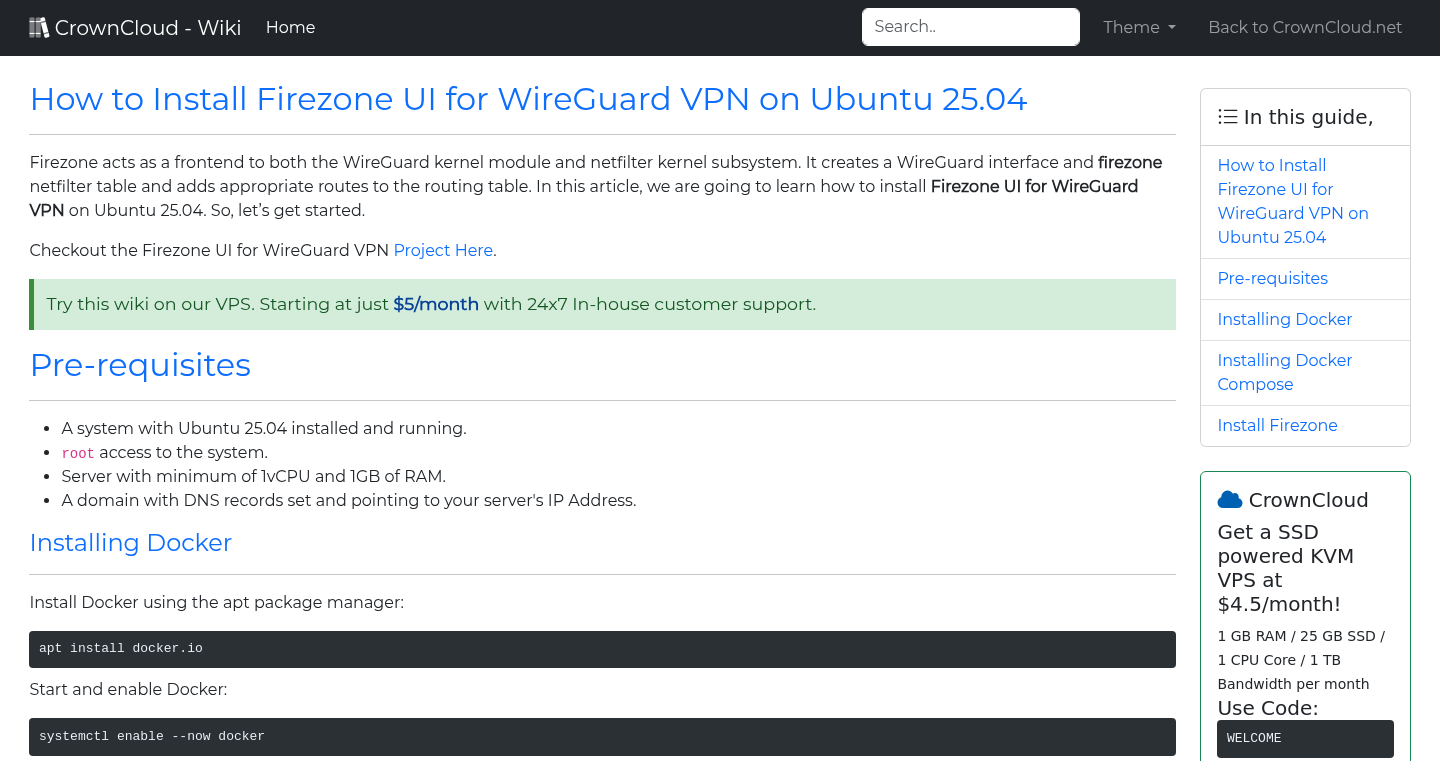Screen dimensions: 1440x761
Task: Select 'Home' in the navigation bar
Action: point(290,27)
